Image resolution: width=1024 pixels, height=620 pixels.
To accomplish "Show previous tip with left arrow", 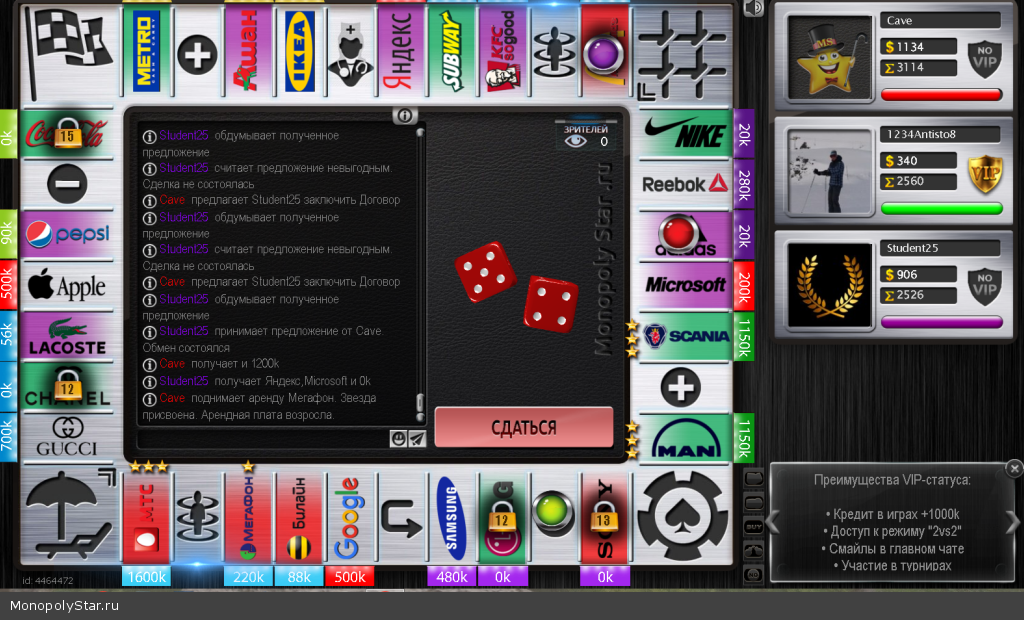I will point(773,522).
